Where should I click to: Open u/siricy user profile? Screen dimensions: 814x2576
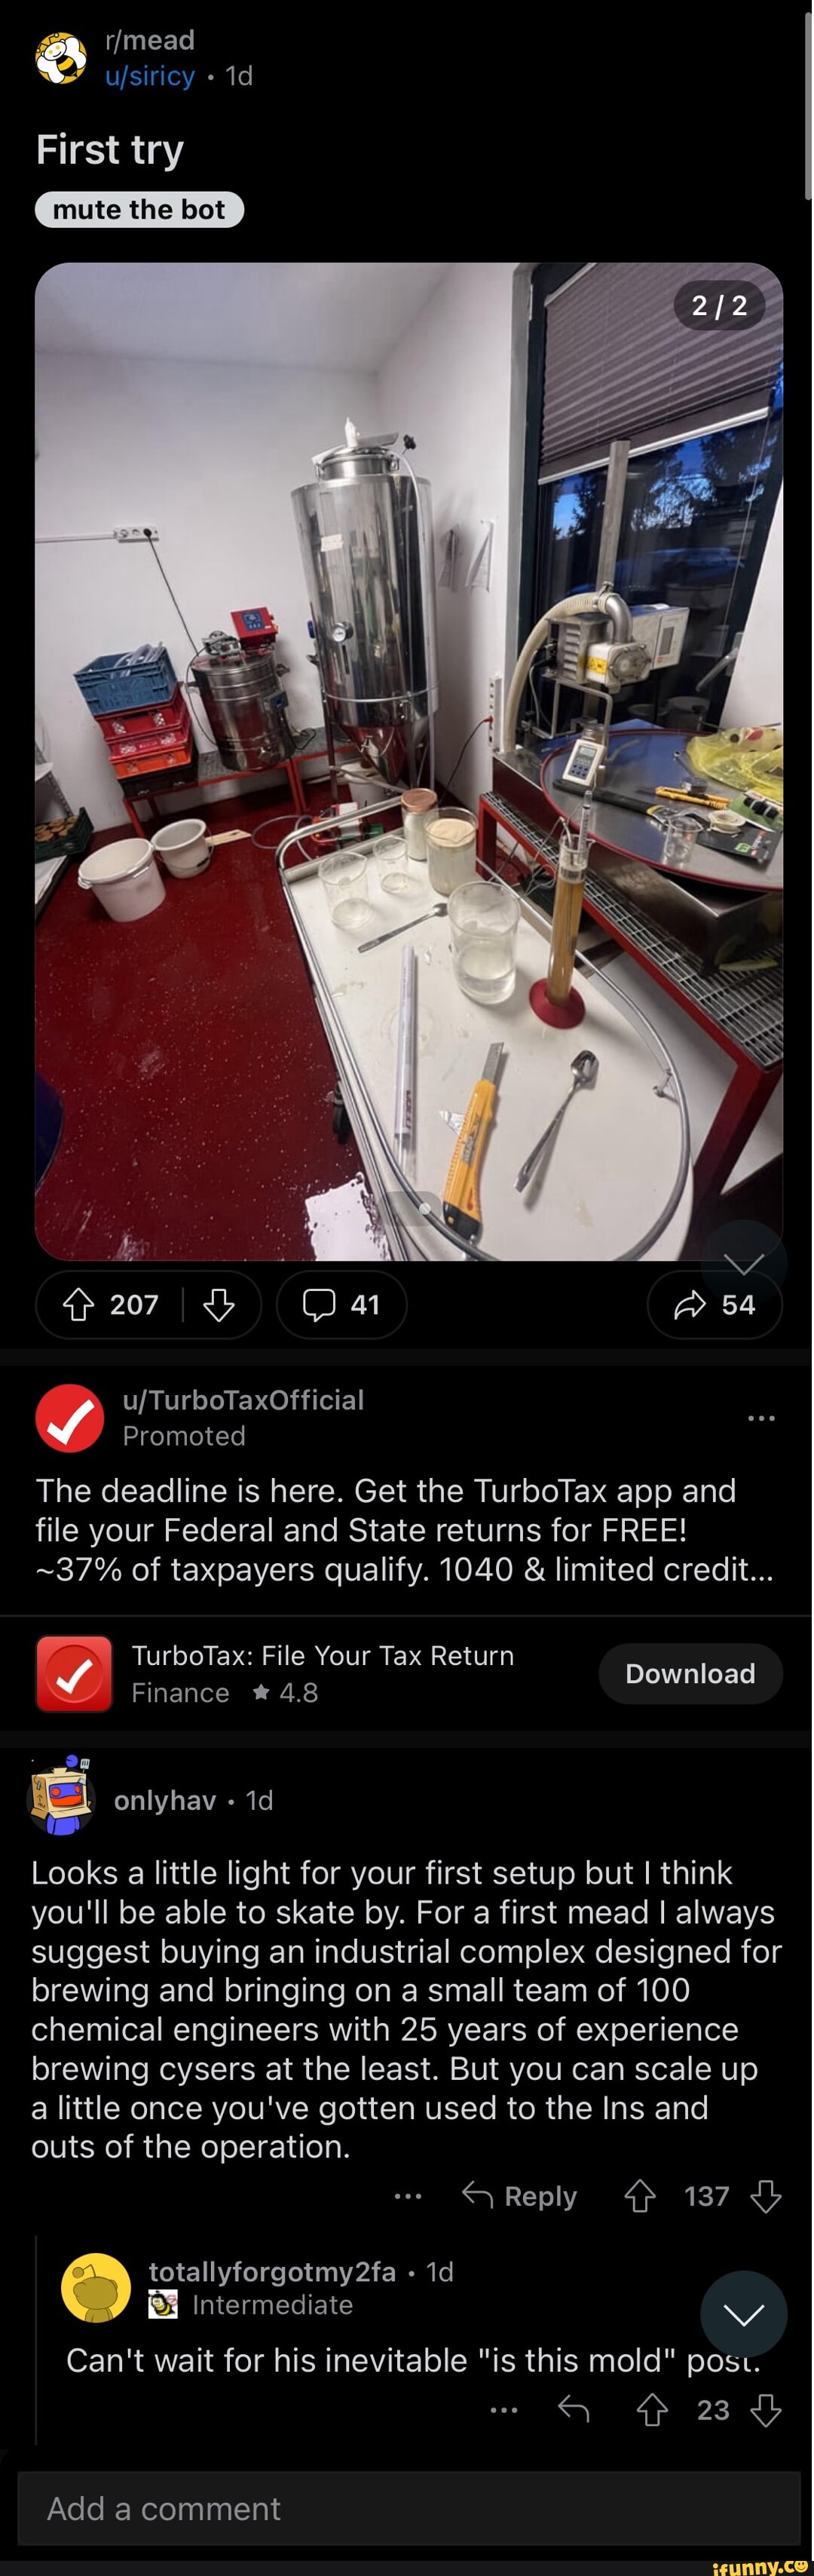click(x=150, y=76)
